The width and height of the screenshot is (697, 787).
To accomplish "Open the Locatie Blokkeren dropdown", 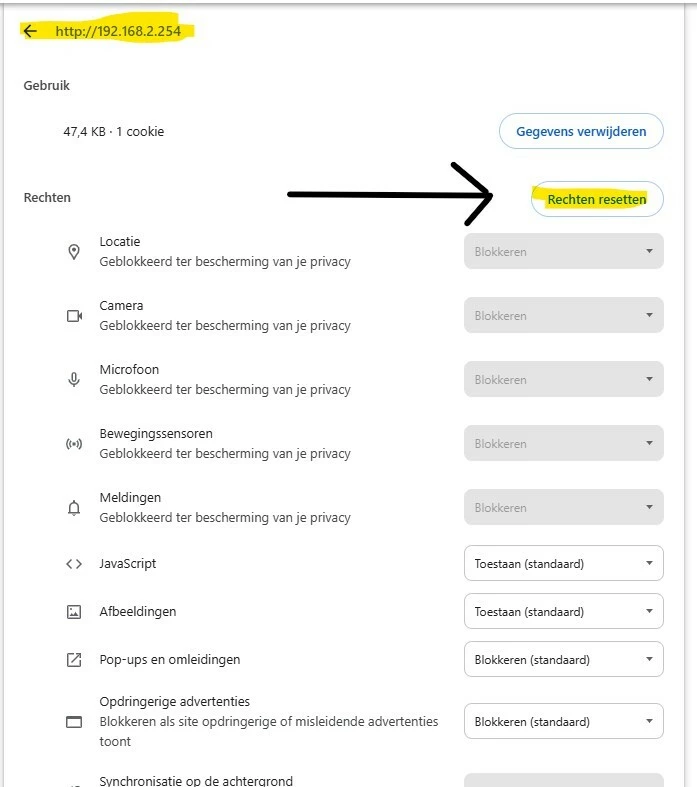I will pos(564,251).
